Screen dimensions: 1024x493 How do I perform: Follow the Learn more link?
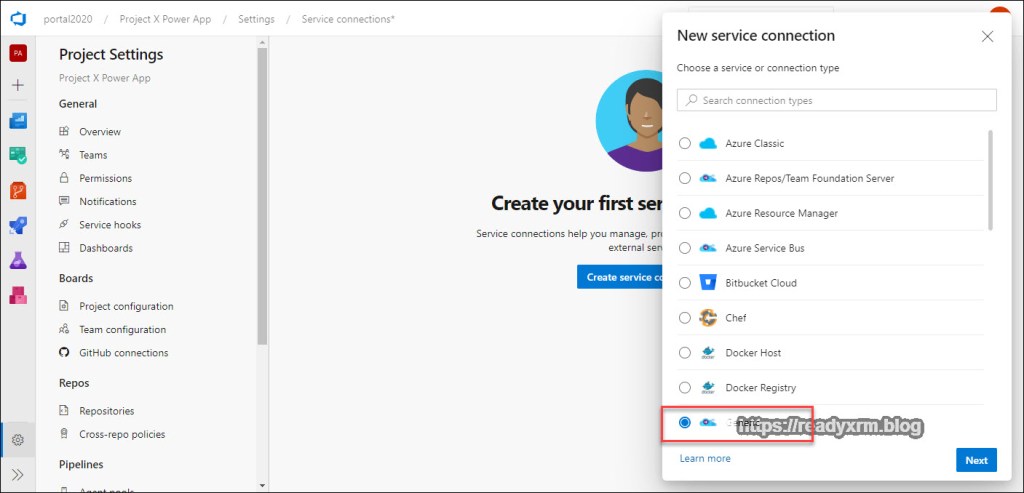coord(705,459)
